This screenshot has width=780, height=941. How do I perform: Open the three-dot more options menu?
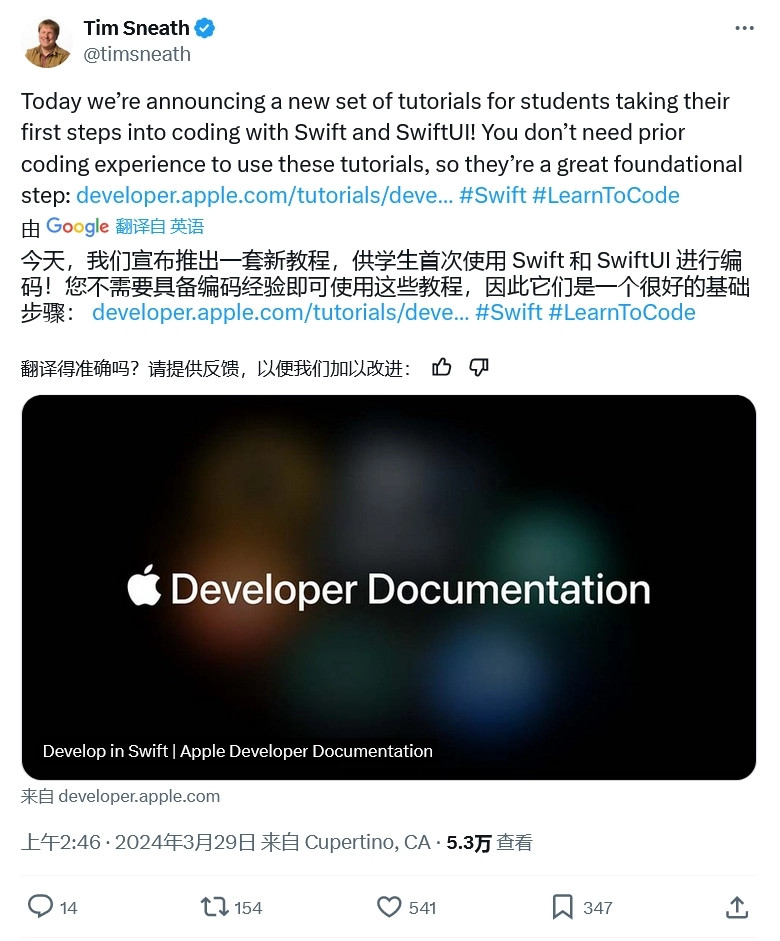point(744,28)
